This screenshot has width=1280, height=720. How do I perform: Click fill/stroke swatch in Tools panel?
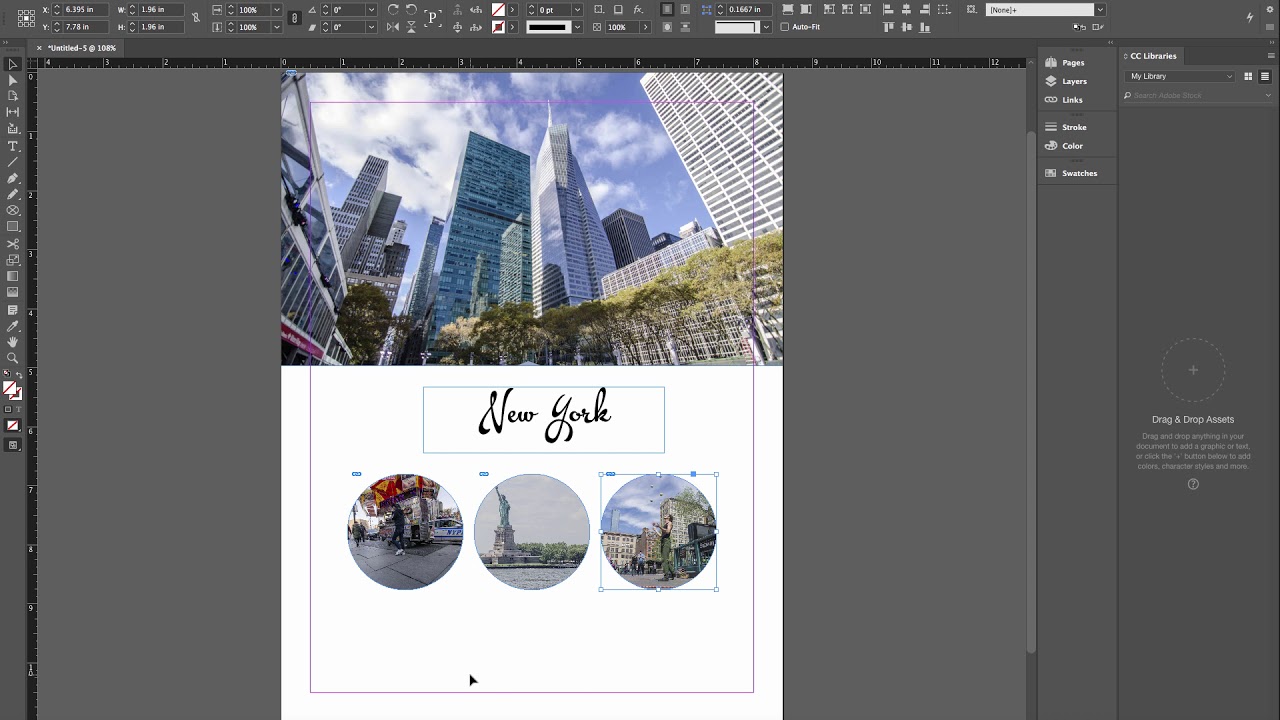(x=10, y=390)
